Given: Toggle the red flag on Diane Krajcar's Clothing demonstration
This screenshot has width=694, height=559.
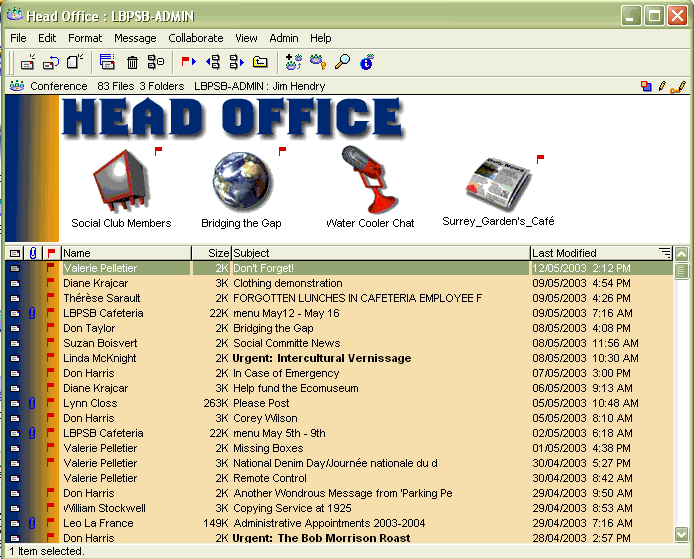Looking at the screenshot, I should coord(51,283).
